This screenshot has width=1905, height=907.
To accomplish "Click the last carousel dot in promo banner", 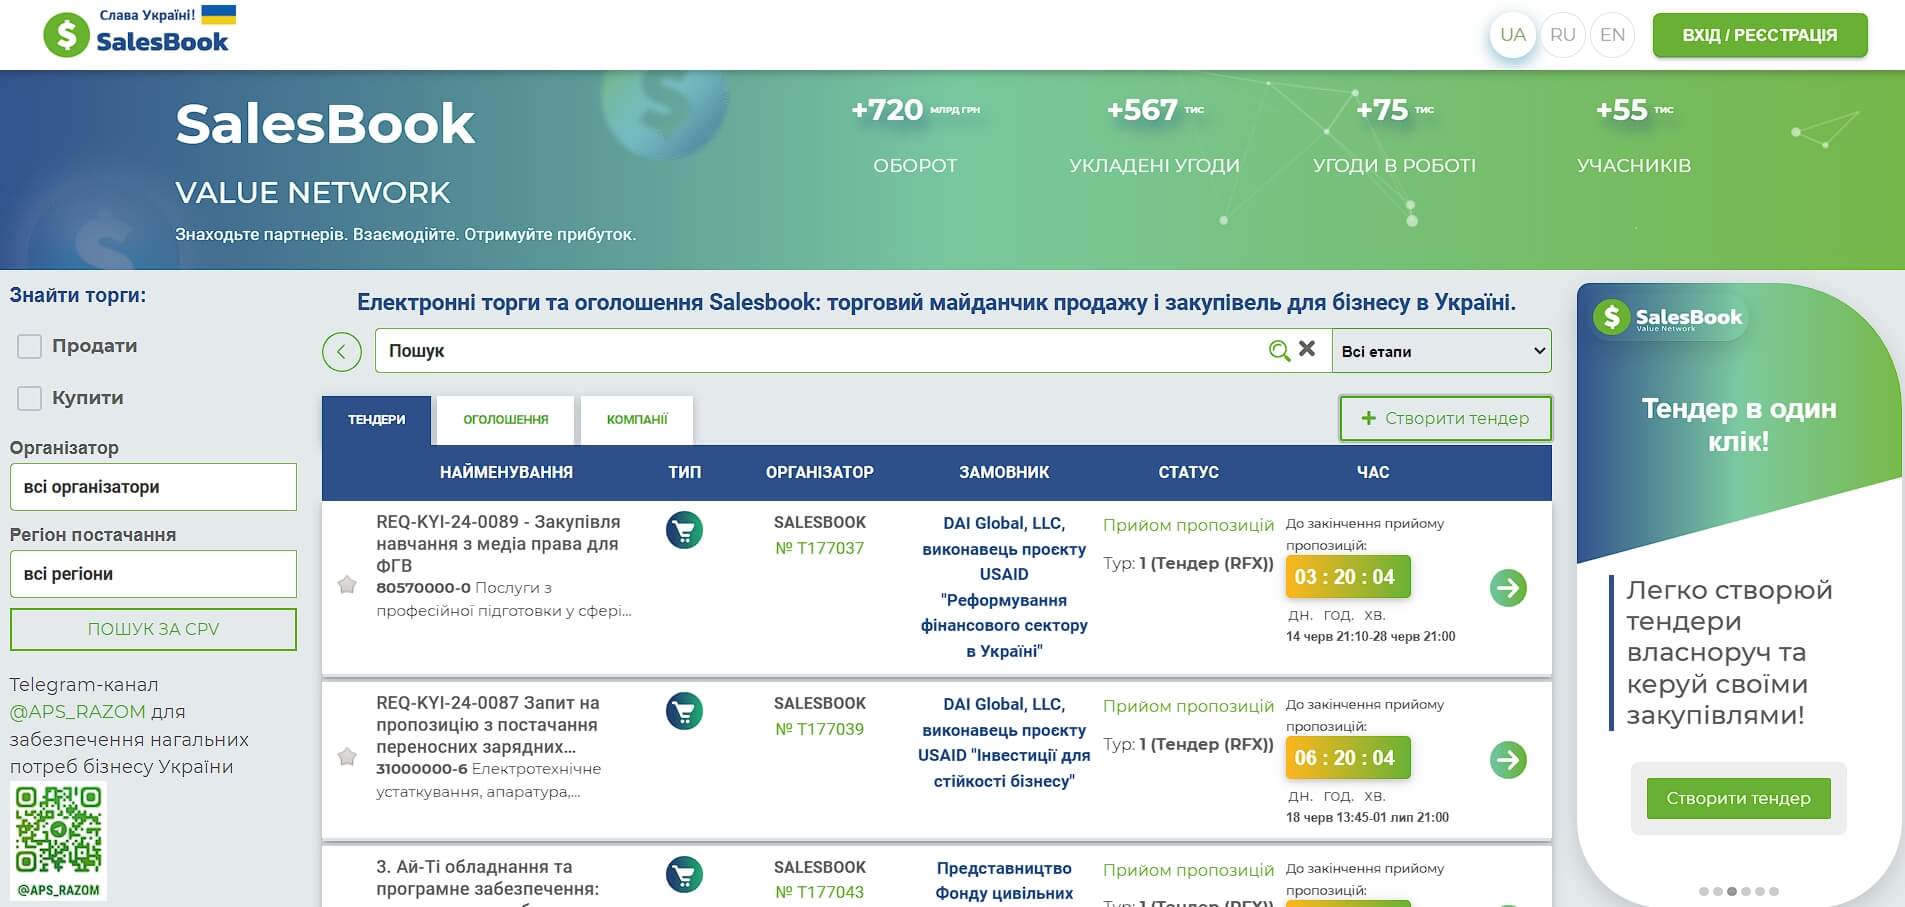I will [1774, 891].
